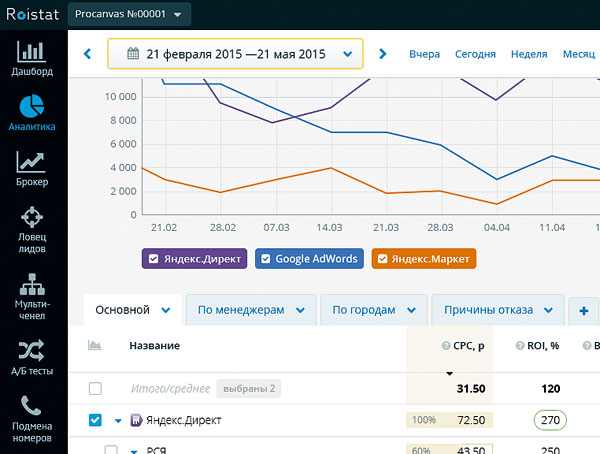This screenshot has height=454, width=600.
Task: Click the CPC sort arrow indicator
Action: click(450, 373)
